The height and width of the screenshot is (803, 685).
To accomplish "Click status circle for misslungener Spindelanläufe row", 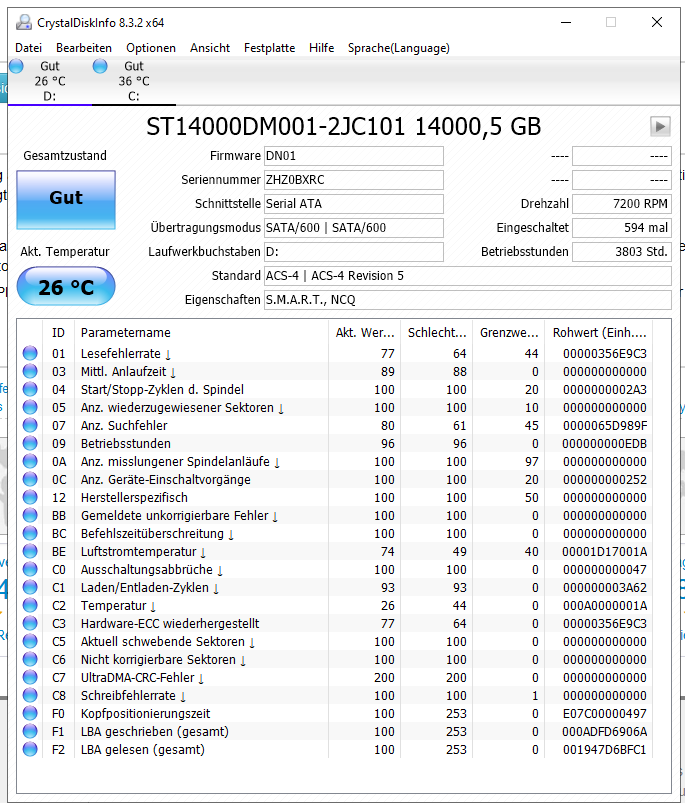I will click(x=30, y=461).
